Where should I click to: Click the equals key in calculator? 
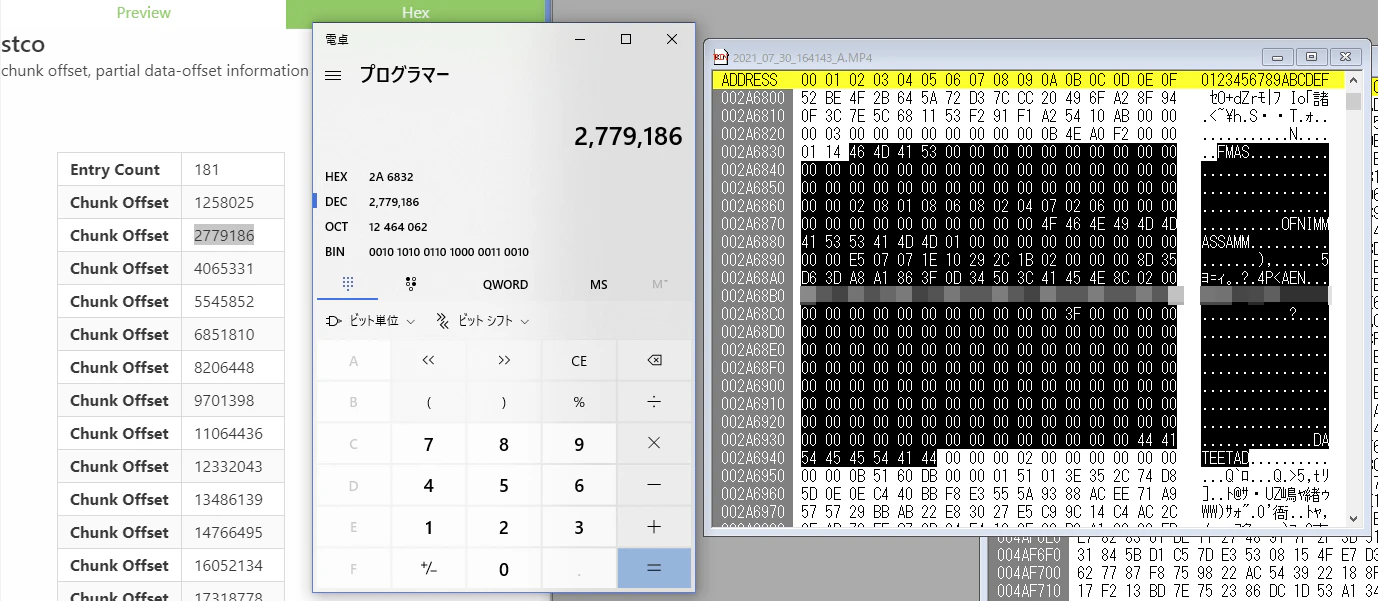pyautogui.click(x=654, y=569)
